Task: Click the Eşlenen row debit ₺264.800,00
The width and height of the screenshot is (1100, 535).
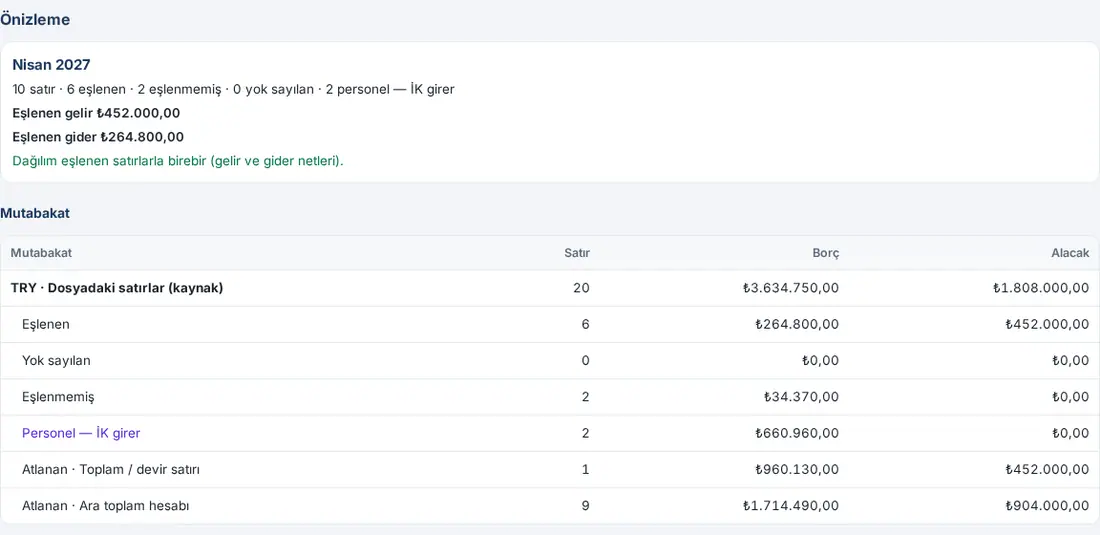Action: (x=797, y=324)
